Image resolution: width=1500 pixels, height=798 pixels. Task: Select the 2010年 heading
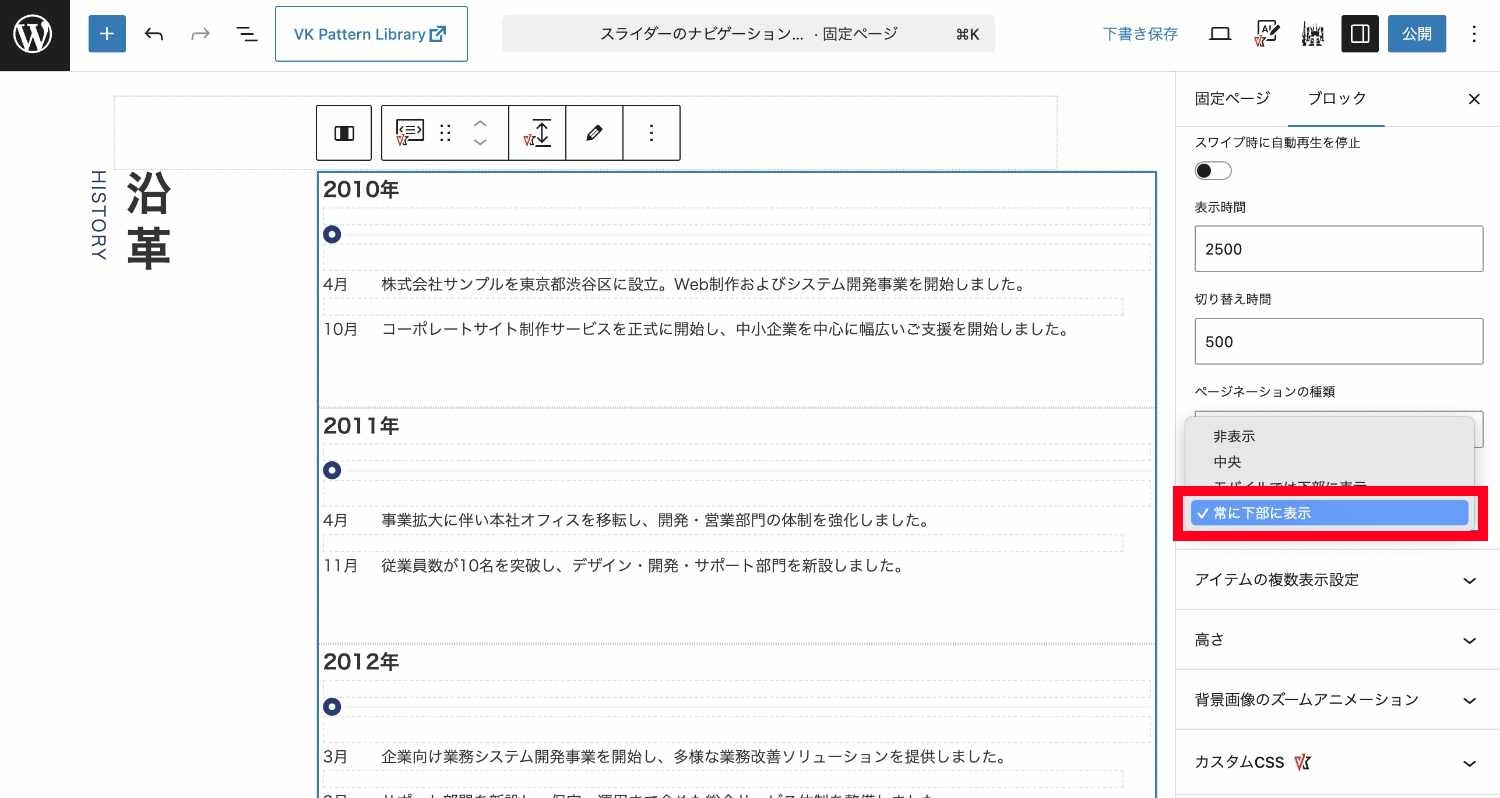point(361,189)
